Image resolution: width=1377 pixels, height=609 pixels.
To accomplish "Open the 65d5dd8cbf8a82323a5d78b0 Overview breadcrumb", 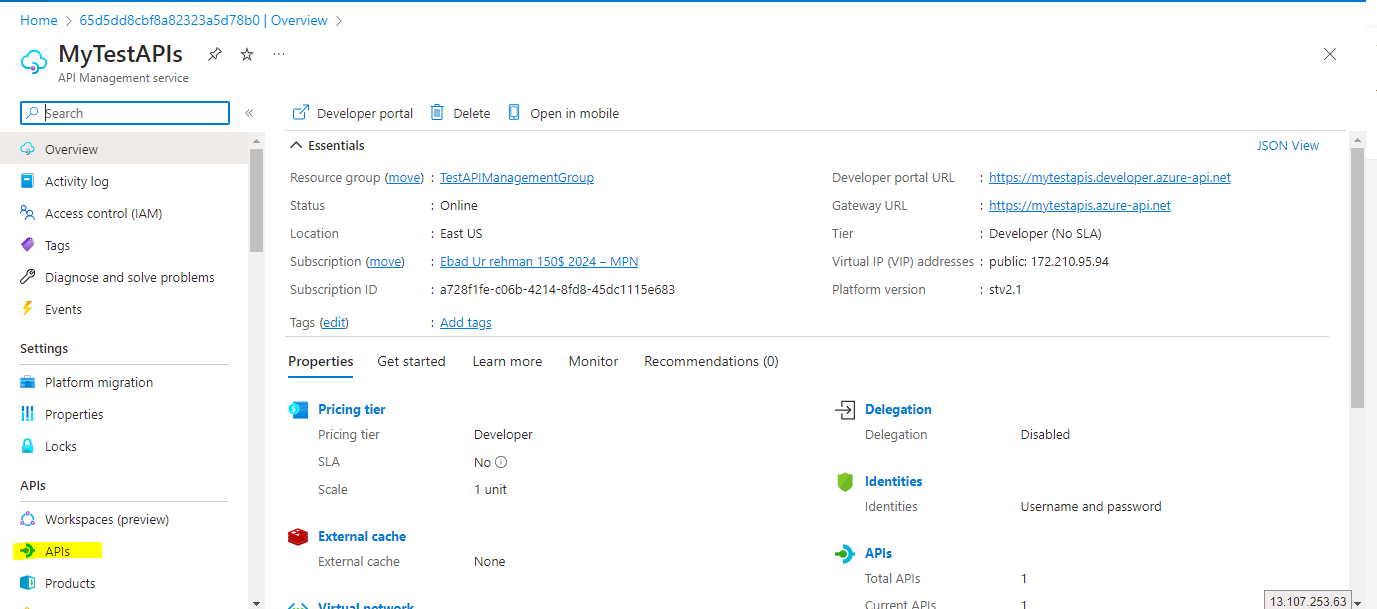I will (x=203, y=20).
